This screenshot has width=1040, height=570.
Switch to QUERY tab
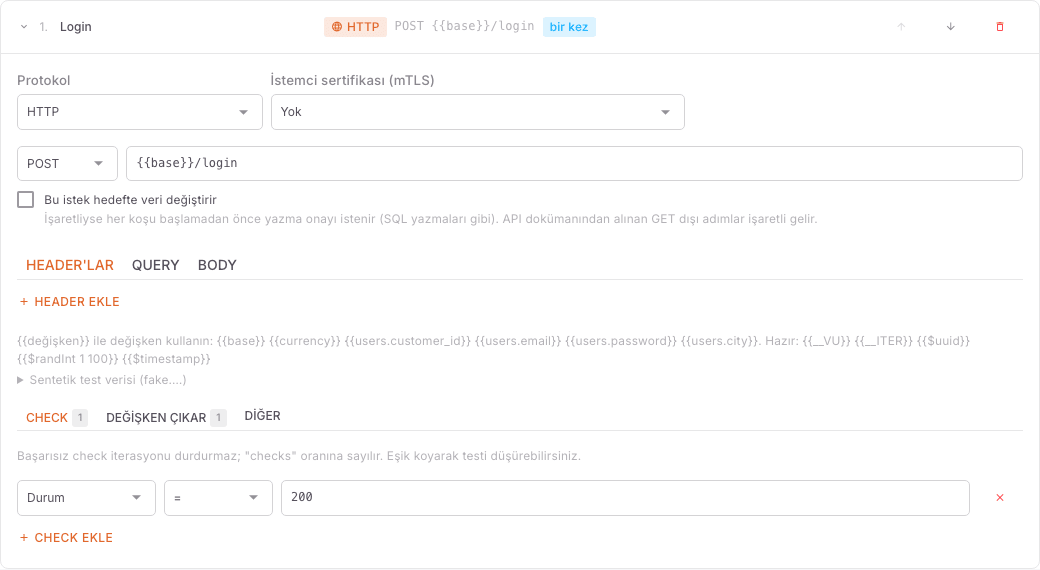coord(155,265)
